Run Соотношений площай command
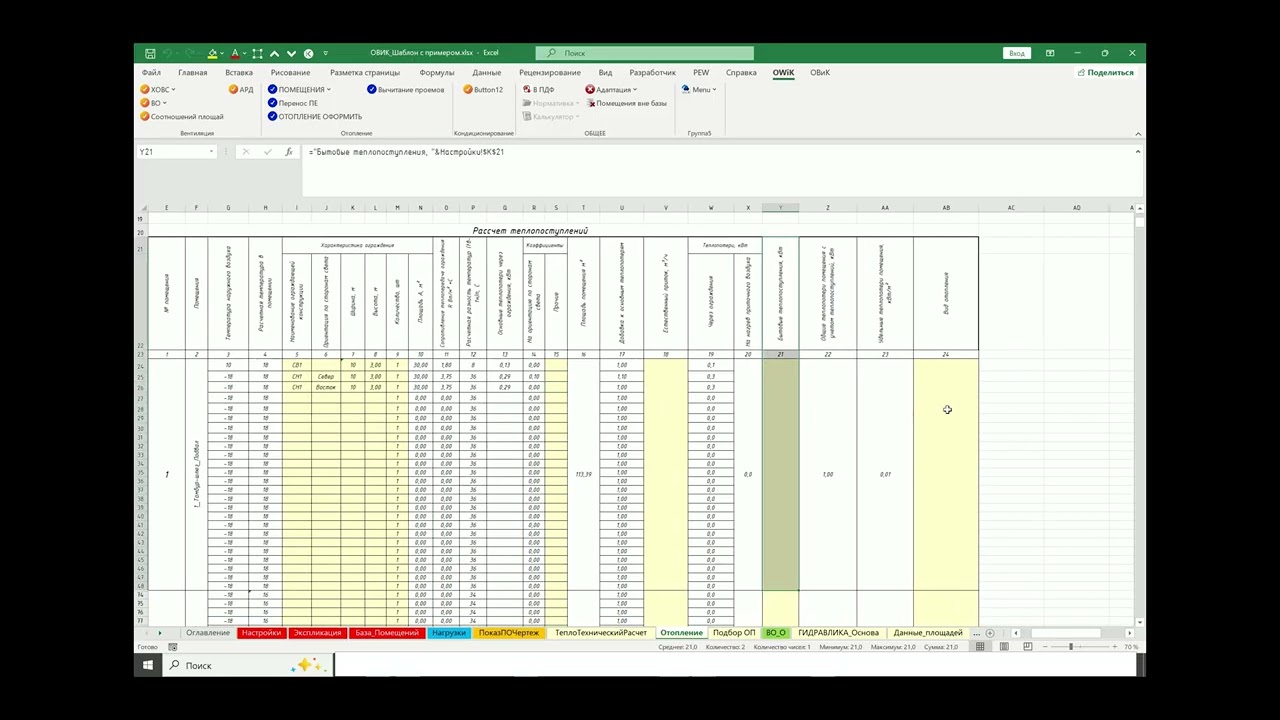The width and height of the screenshot is (1280, 720). [x=181, y=116]
